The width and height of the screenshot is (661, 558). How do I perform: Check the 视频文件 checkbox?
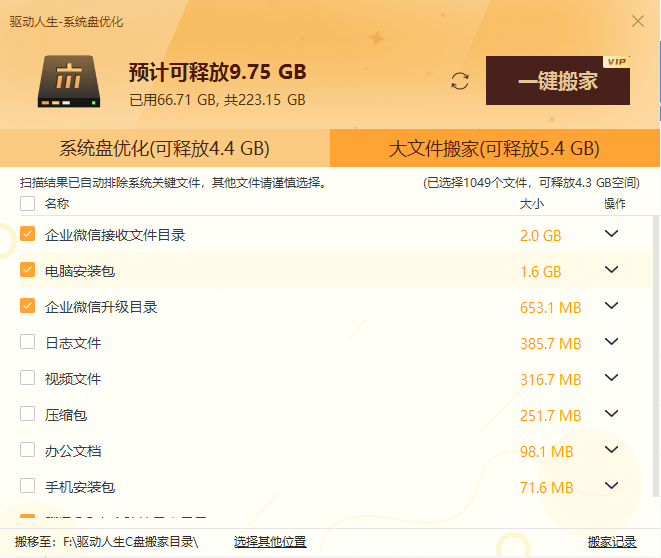(27, 378)
